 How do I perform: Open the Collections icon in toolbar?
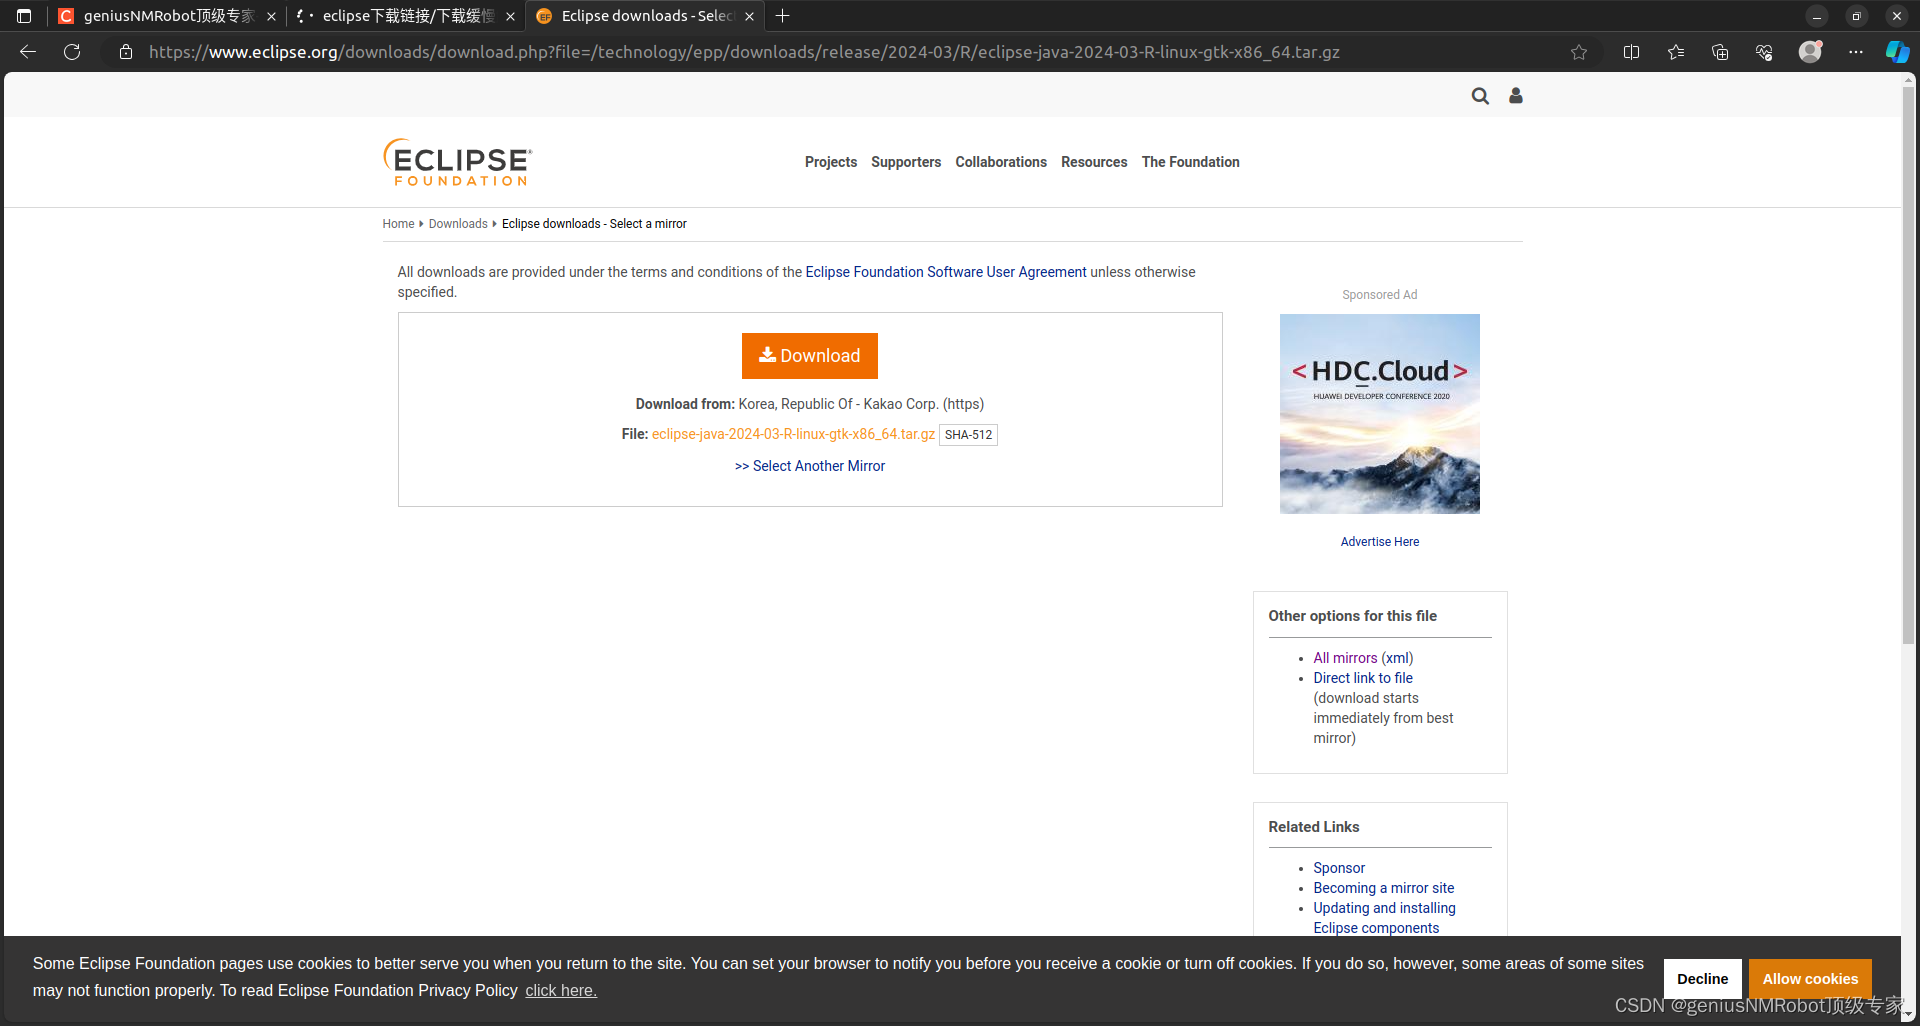[1720, 52]
